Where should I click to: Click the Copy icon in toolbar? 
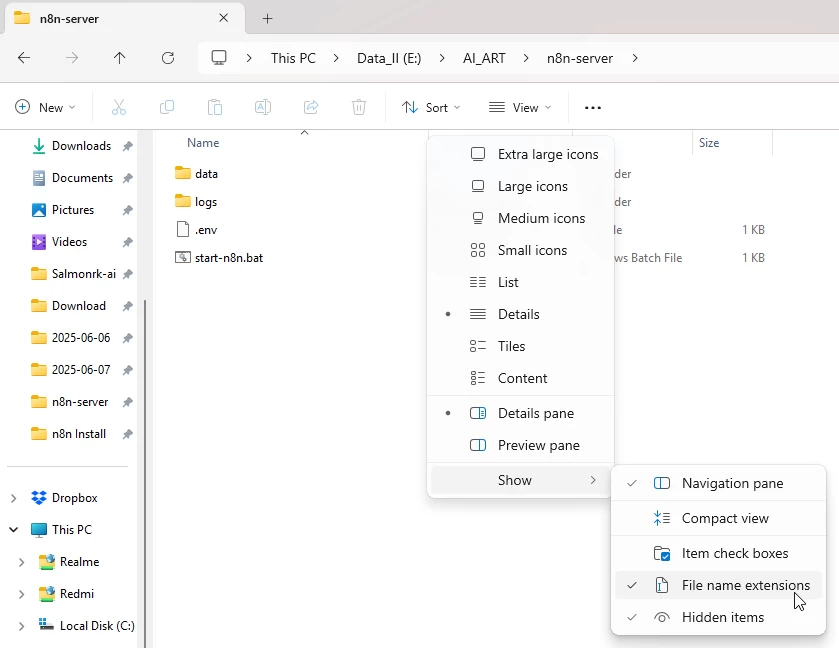(x=167, y=107)
